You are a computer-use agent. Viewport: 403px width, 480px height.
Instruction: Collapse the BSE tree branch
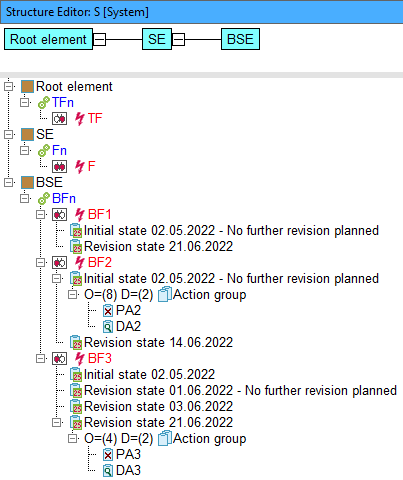coord(8,182)
